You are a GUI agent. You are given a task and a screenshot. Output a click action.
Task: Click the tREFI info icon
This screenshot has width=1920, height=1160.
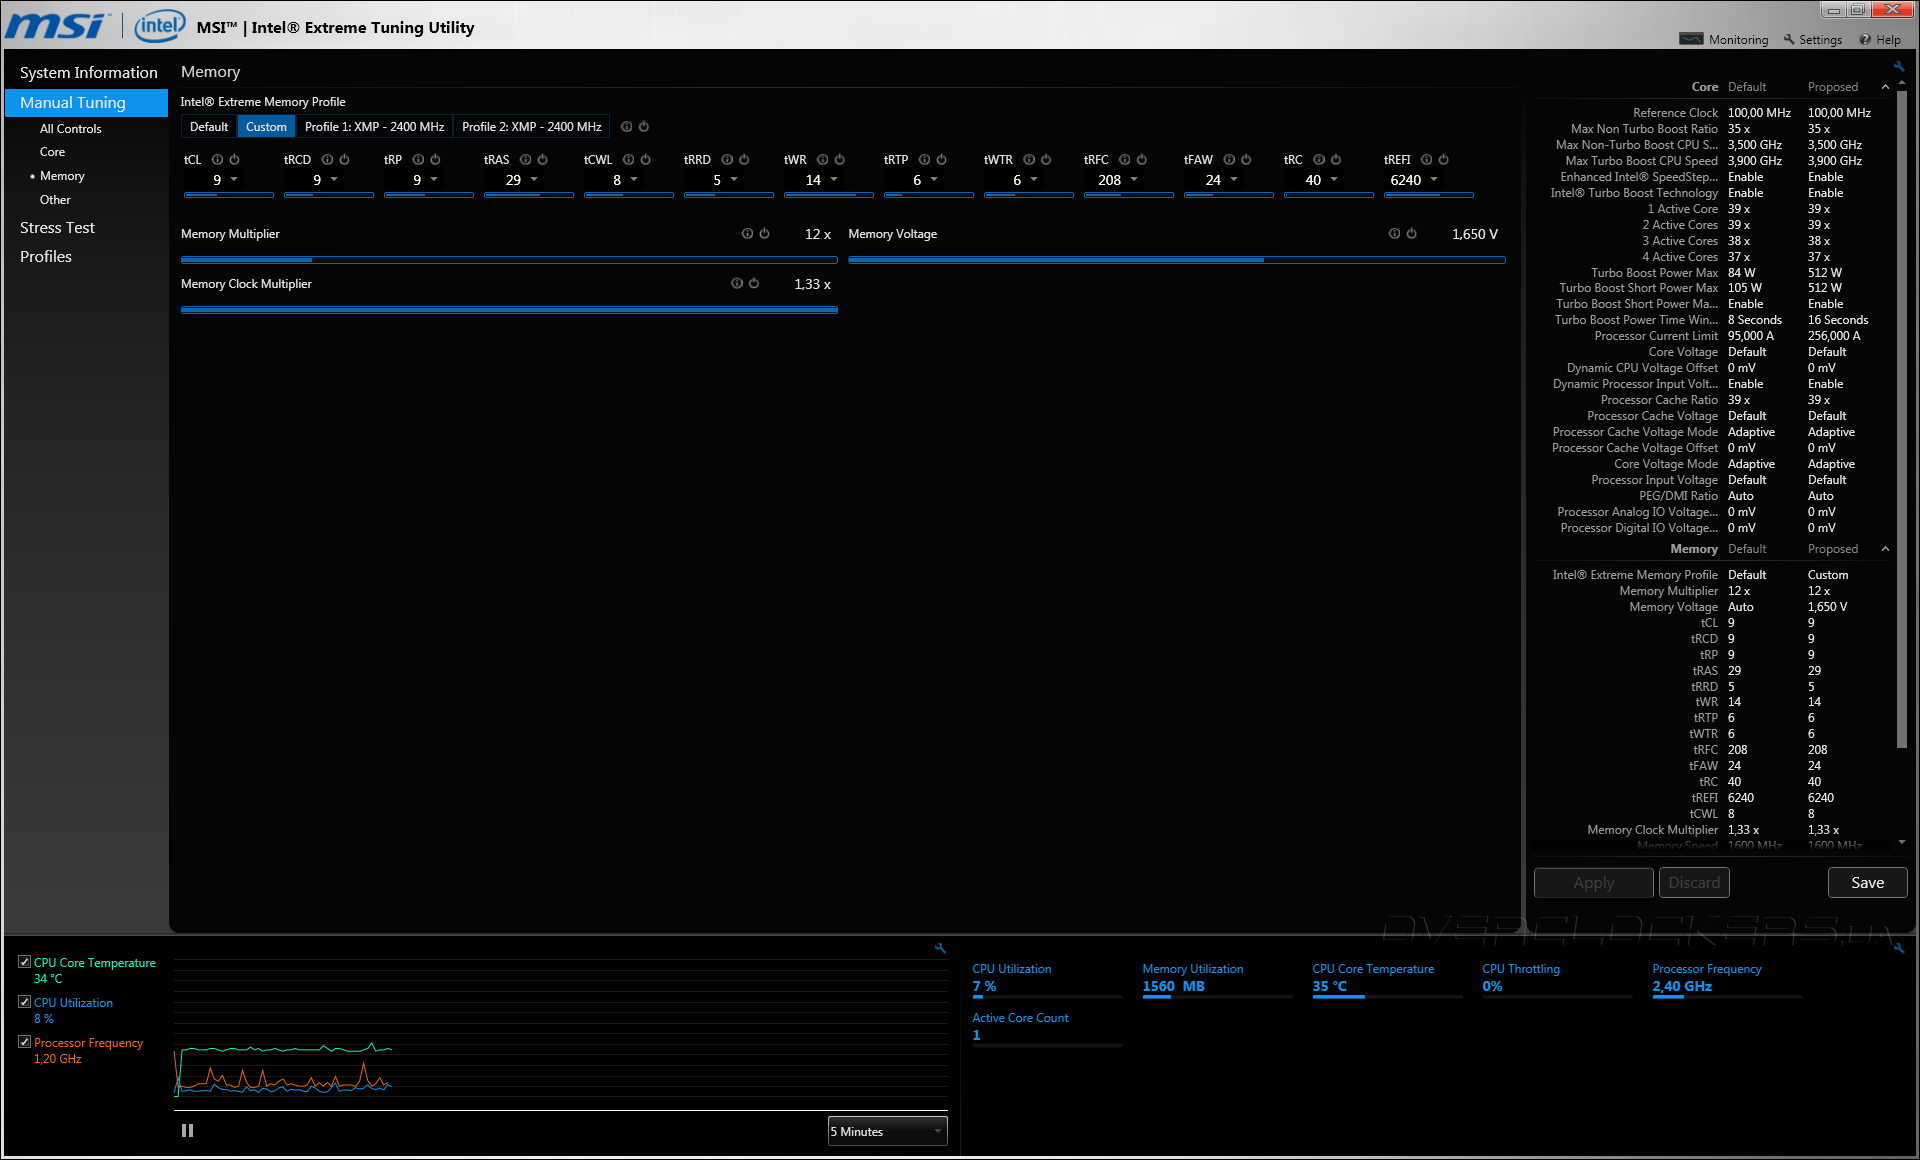pyautogui.click(x=1427, y=160)
